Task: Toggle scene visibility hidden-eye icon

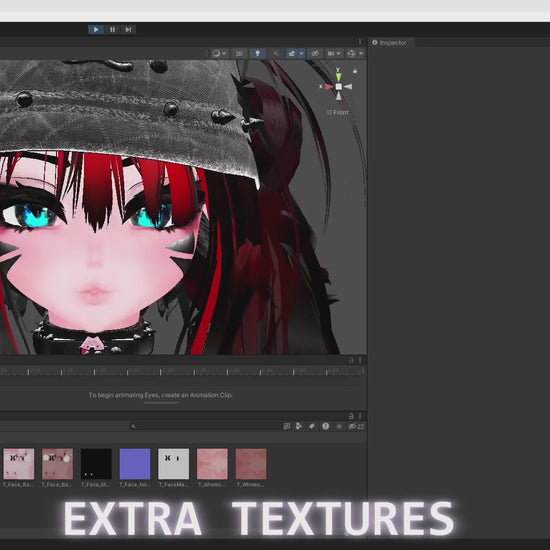Action: (x=315, y=53)
